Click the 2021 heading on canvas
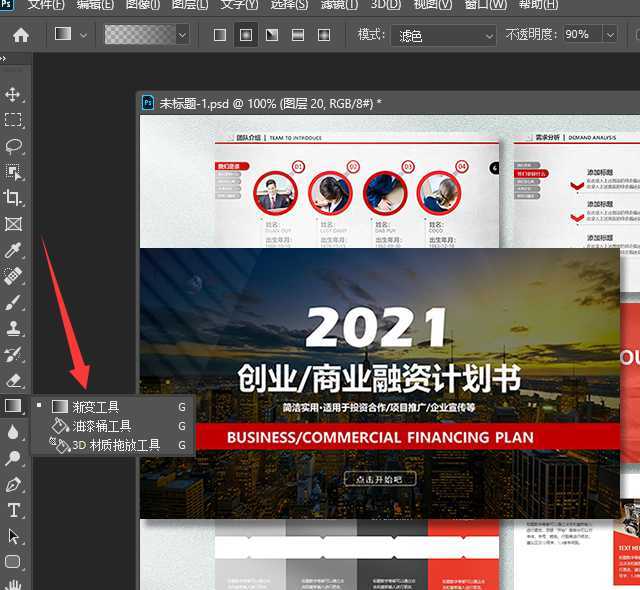The image size is (640, 590). (x=376, y=327)
